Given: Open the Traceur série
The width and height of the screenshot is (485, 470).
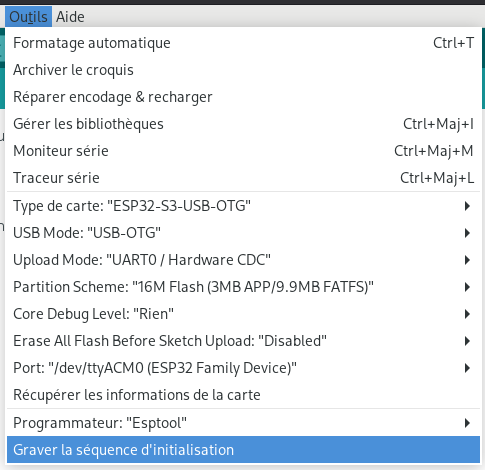Looking at the screenshot, I should coord(243,178).
